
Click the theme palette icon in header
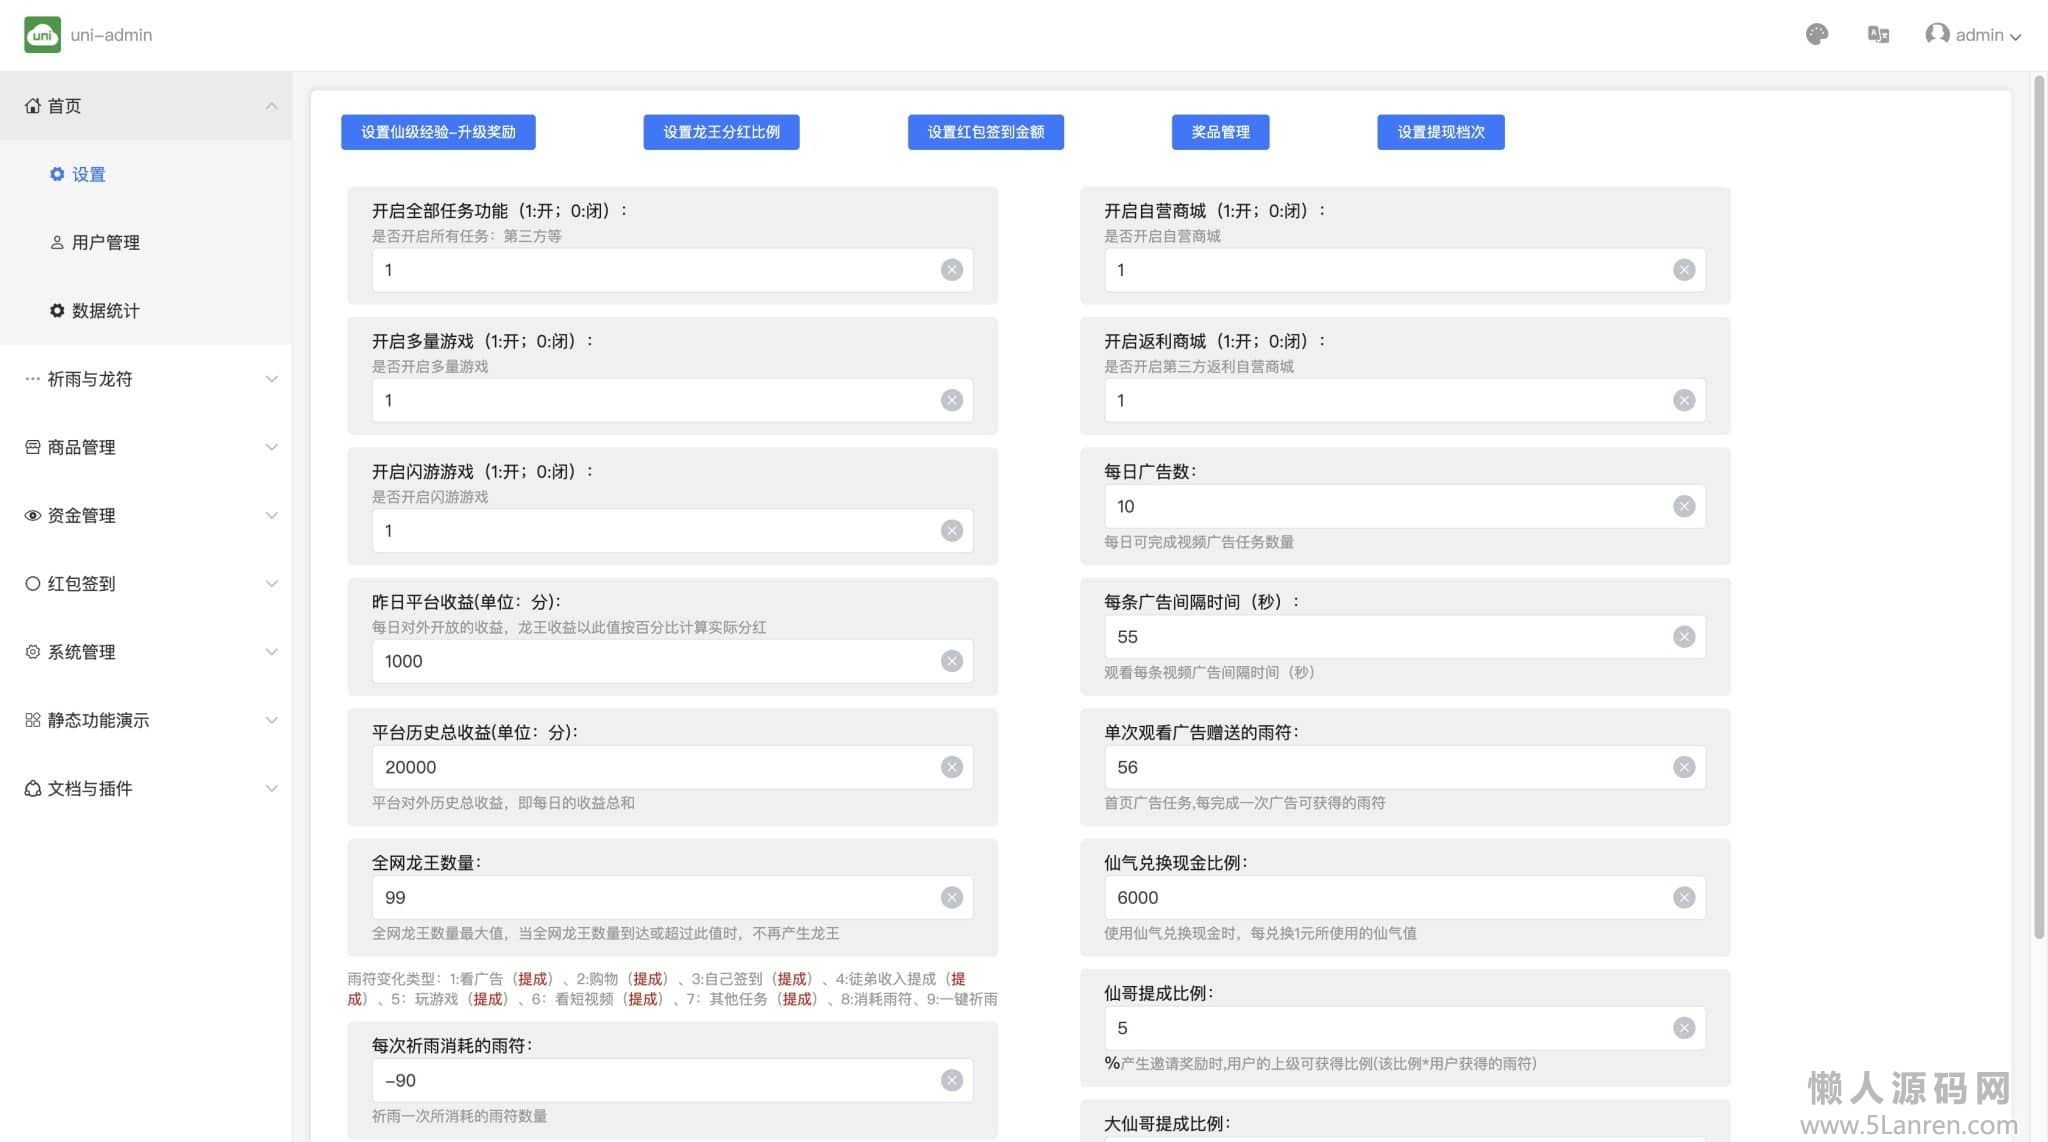point(1817,35)
